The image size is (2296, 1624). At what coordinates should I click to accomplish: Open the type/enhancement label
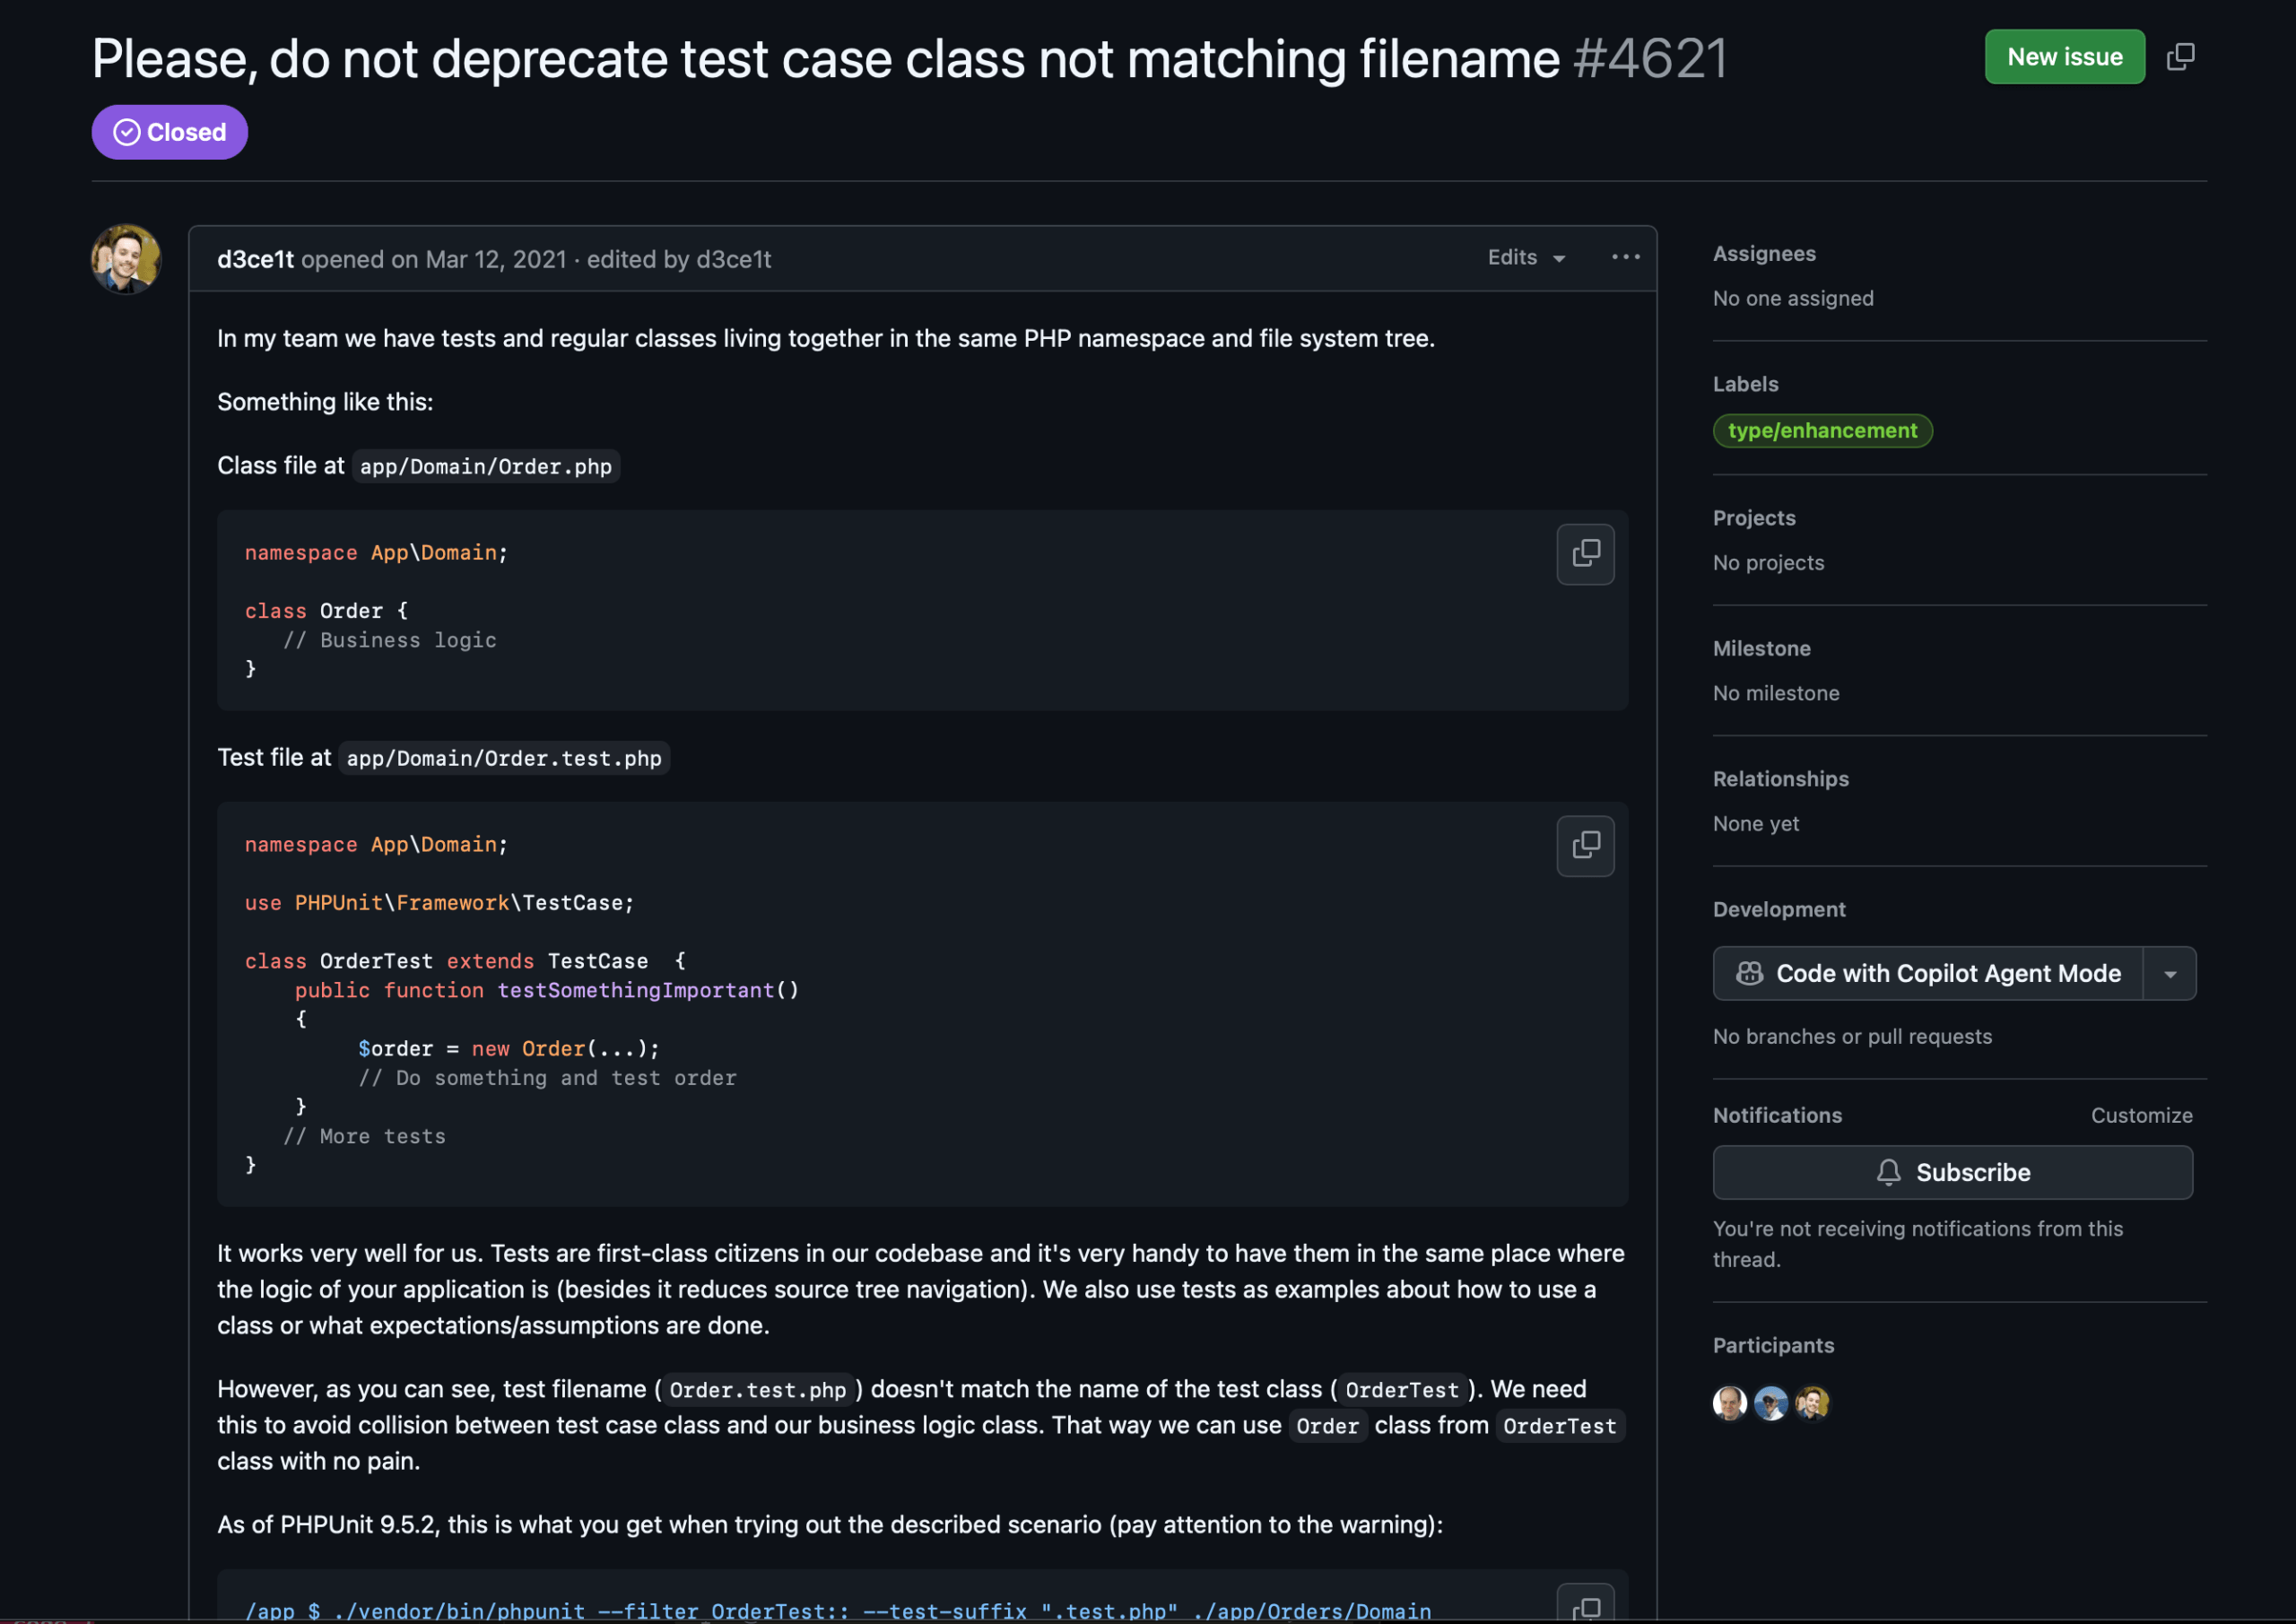[1822, 431]
